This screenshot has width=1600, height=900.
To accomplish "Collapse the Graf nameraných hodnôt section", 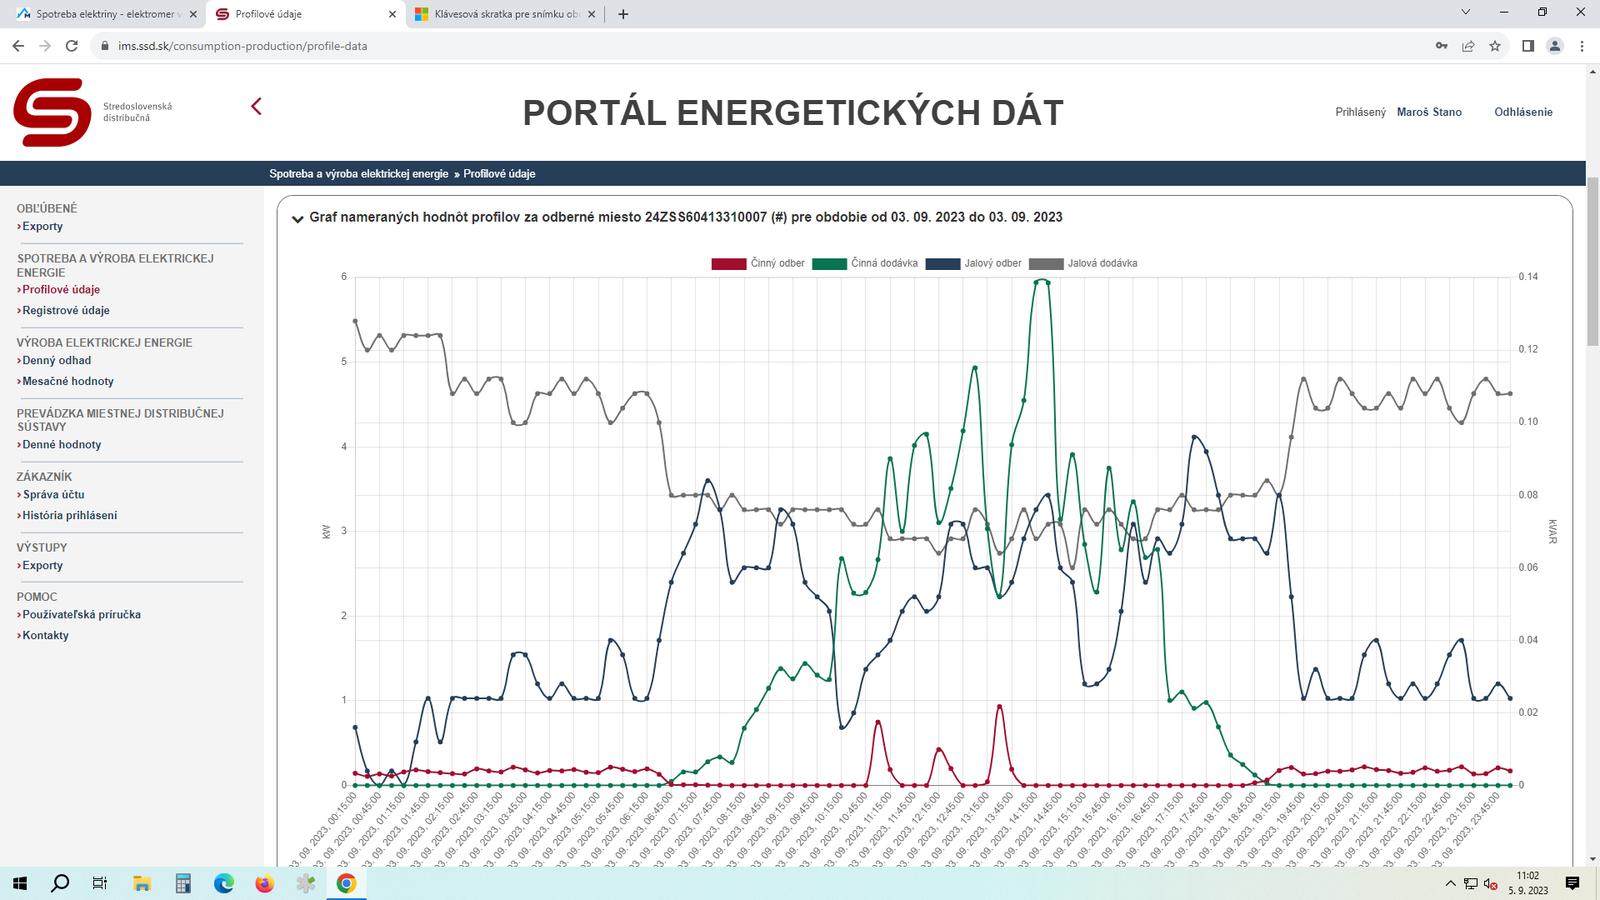I will coord(297,219).
